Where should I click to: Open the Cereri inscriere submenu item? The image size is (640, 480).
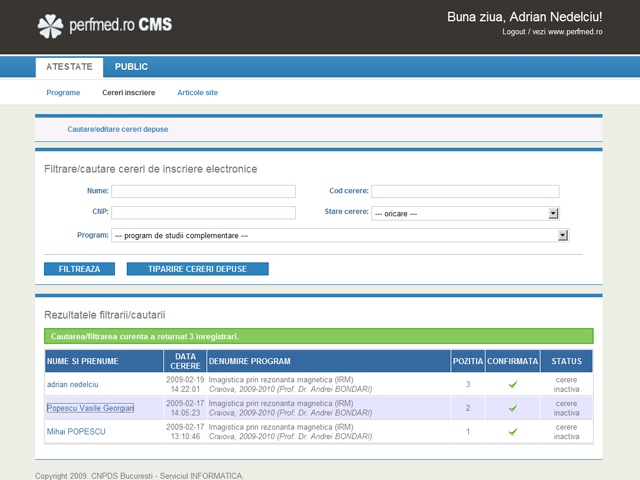128,93
